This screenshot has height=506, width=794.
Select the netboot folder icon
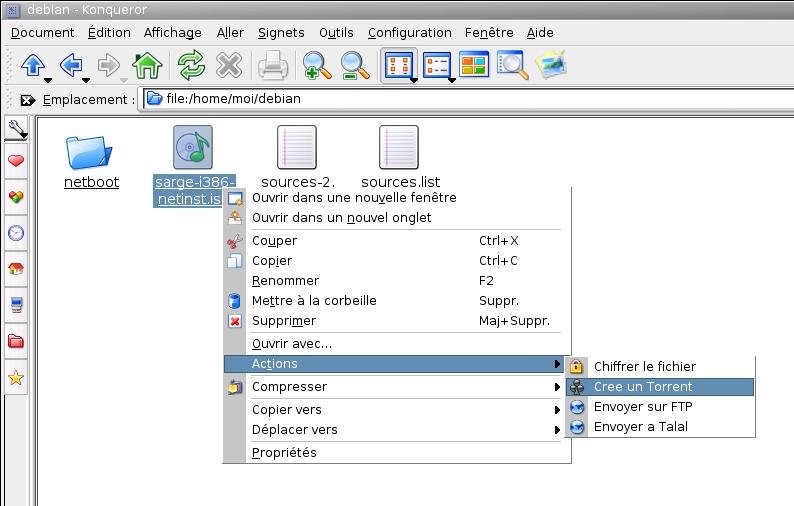(89, 152)
